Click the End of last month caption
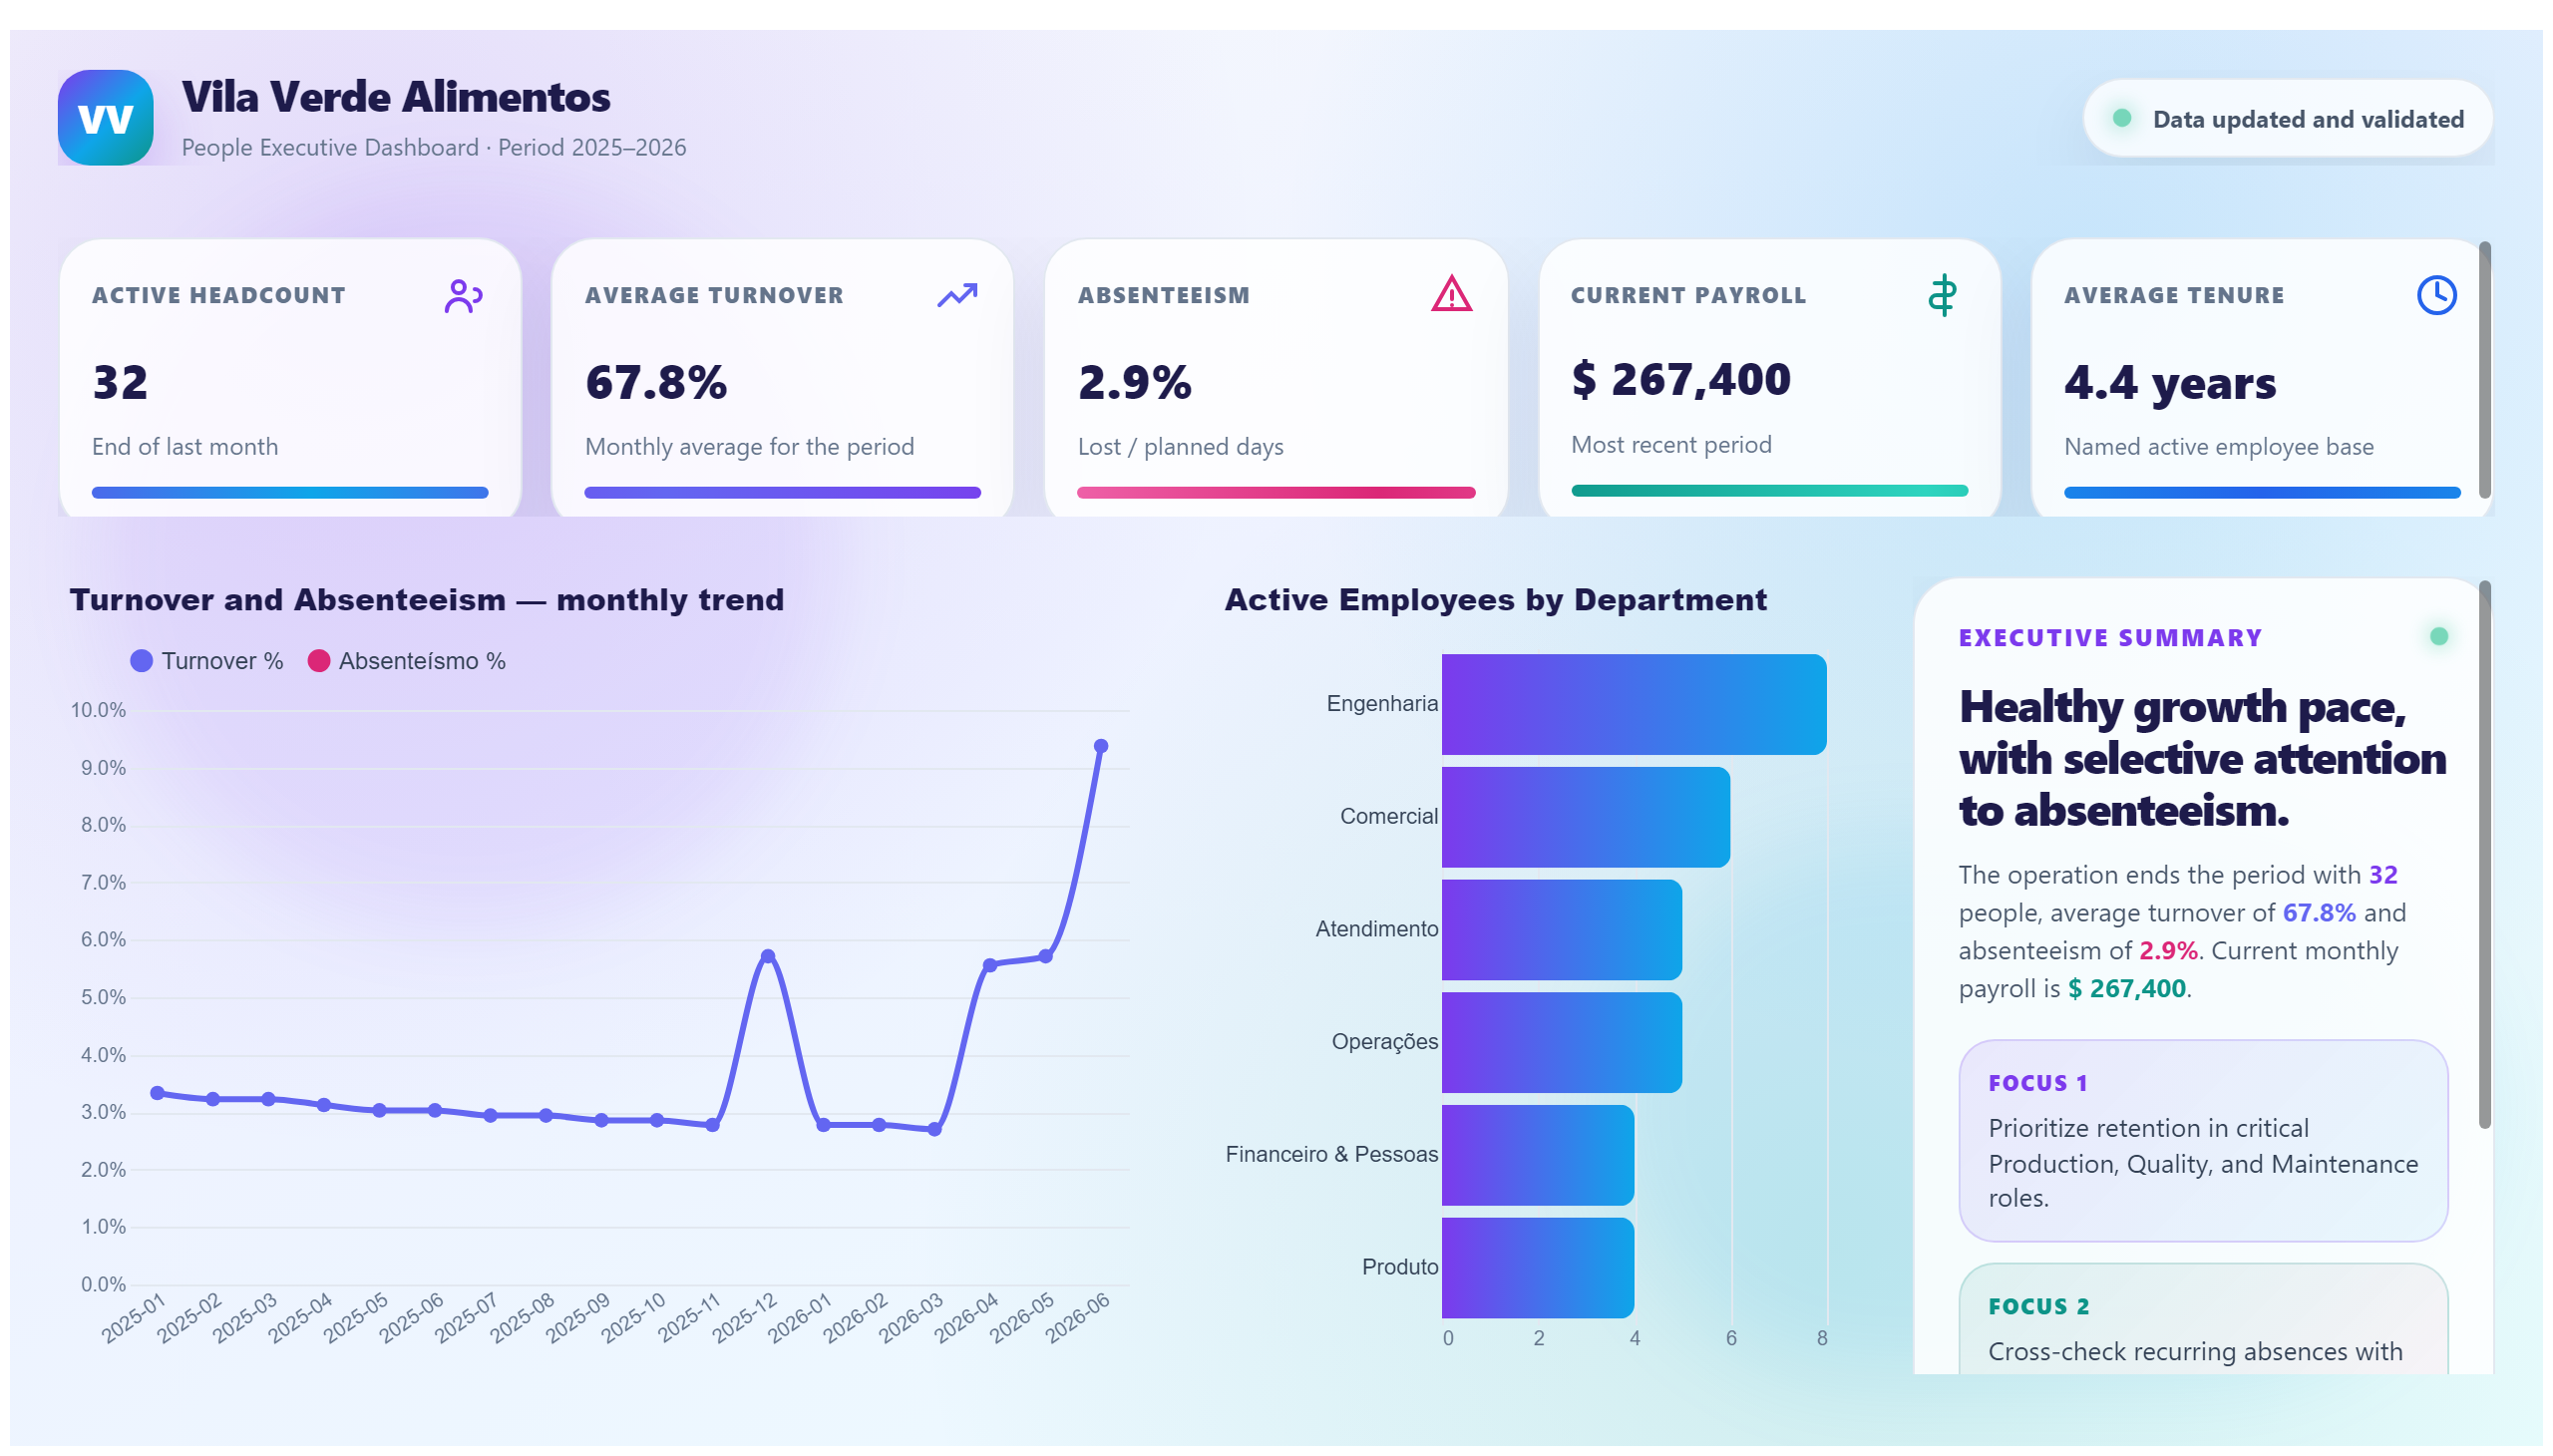 point(185,447)
